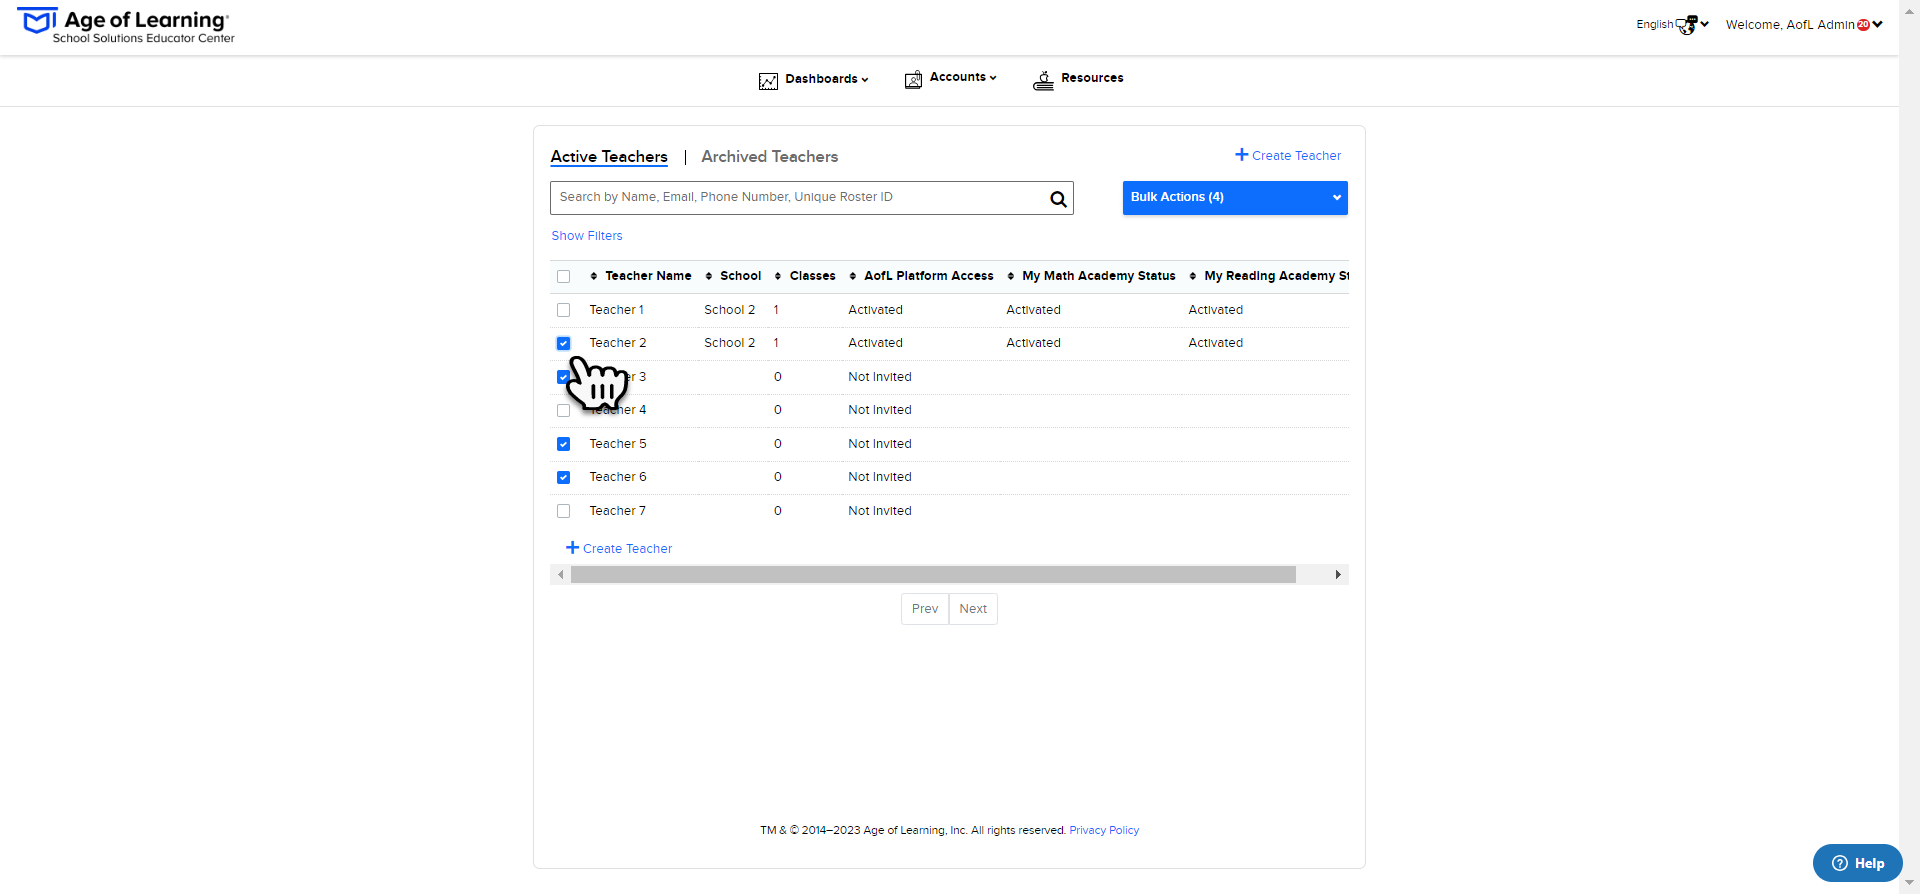The height and width of the screenshot is (894, 1920).
Task: Open the Bulk Actions (4) dropdown
Action: (x=1235, y=198)
